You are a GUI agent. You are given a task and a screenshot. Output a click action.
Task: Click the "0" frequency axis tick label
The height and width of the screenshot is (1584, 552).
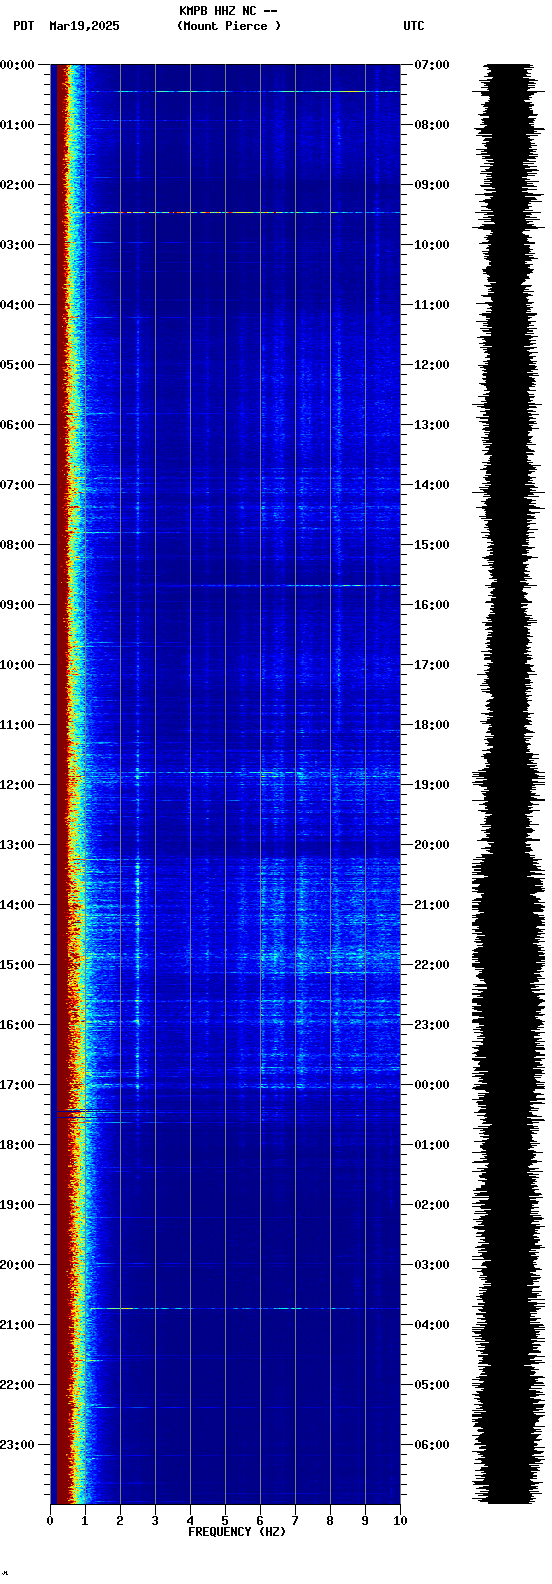(x=50, y=1521)
